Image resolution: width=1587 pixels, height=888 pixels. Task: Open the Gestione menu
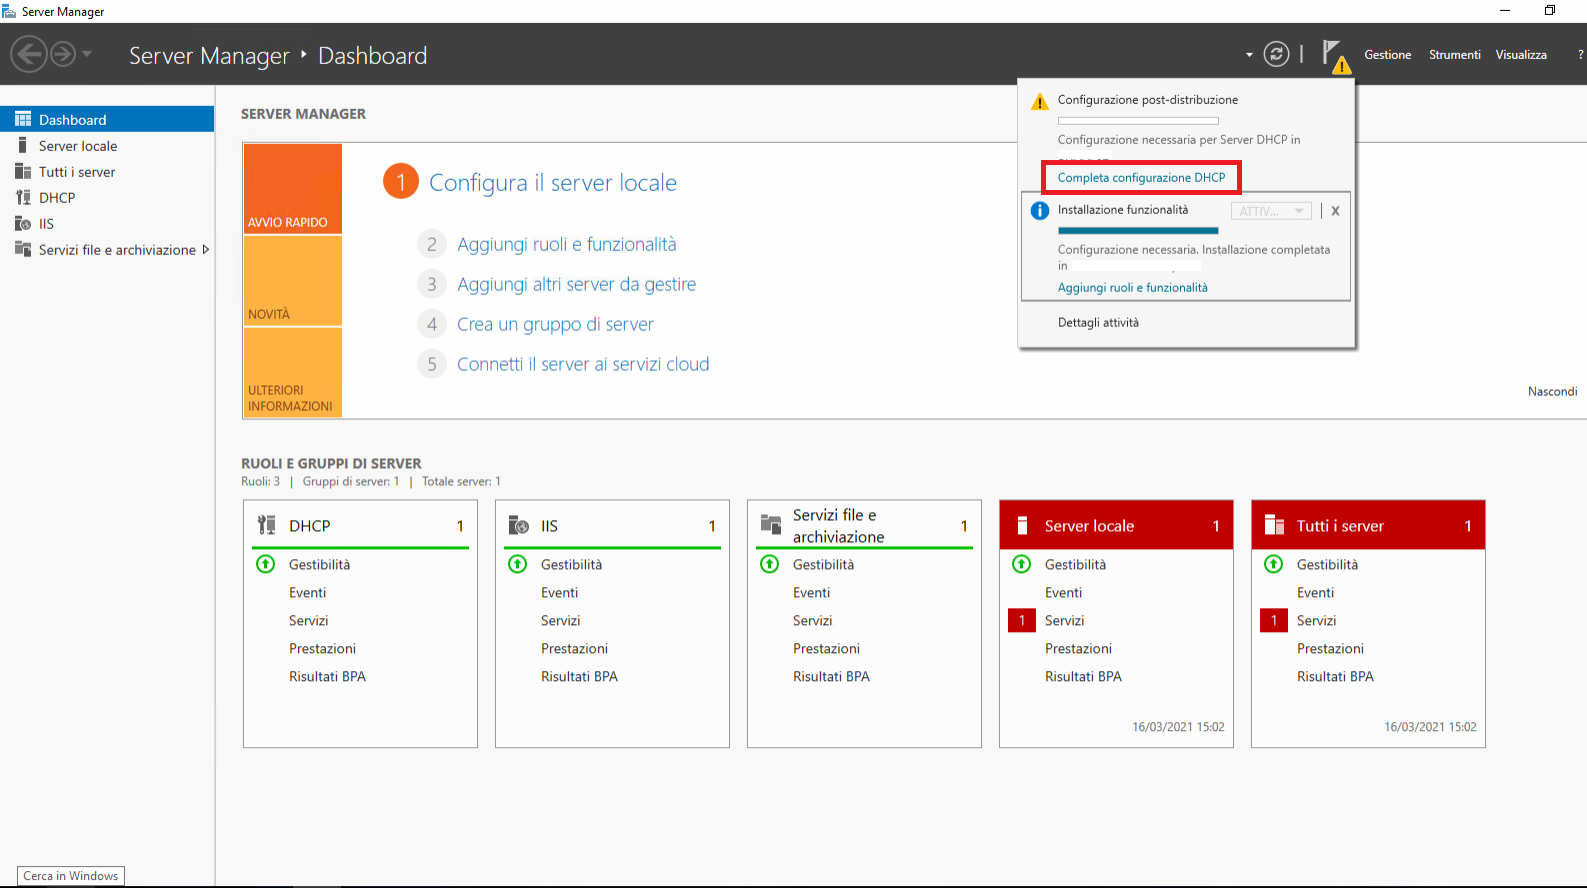1388,55
